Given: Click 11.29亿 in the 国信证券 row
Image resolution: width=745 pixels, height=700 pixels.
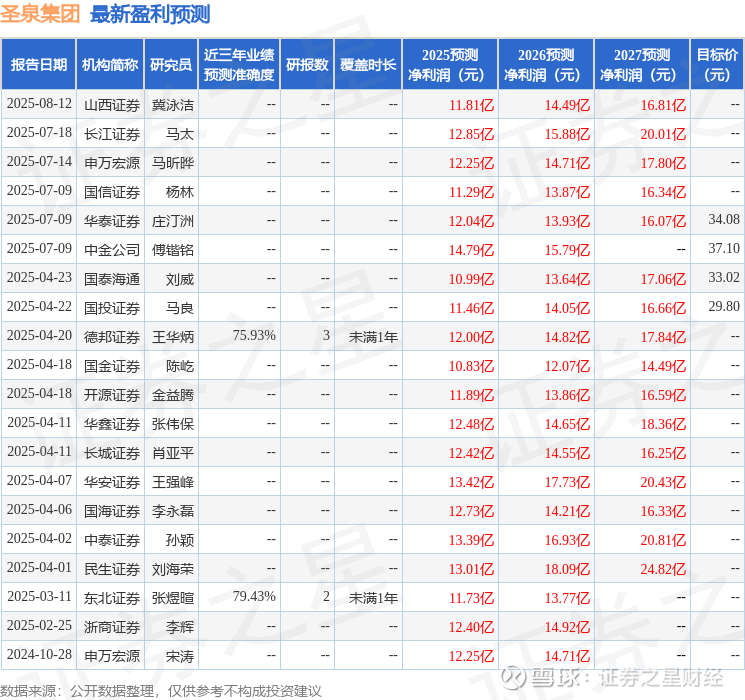Looking at the screenshot, I should (471, 192).
